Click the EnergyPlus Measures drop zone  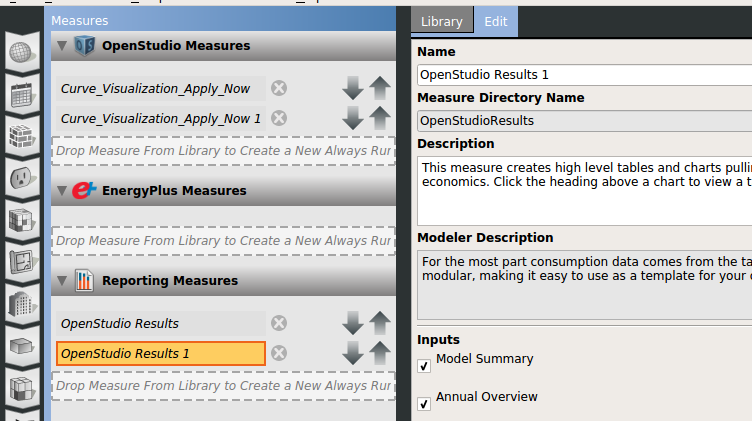pyautogui.click(x=223, y=241)
